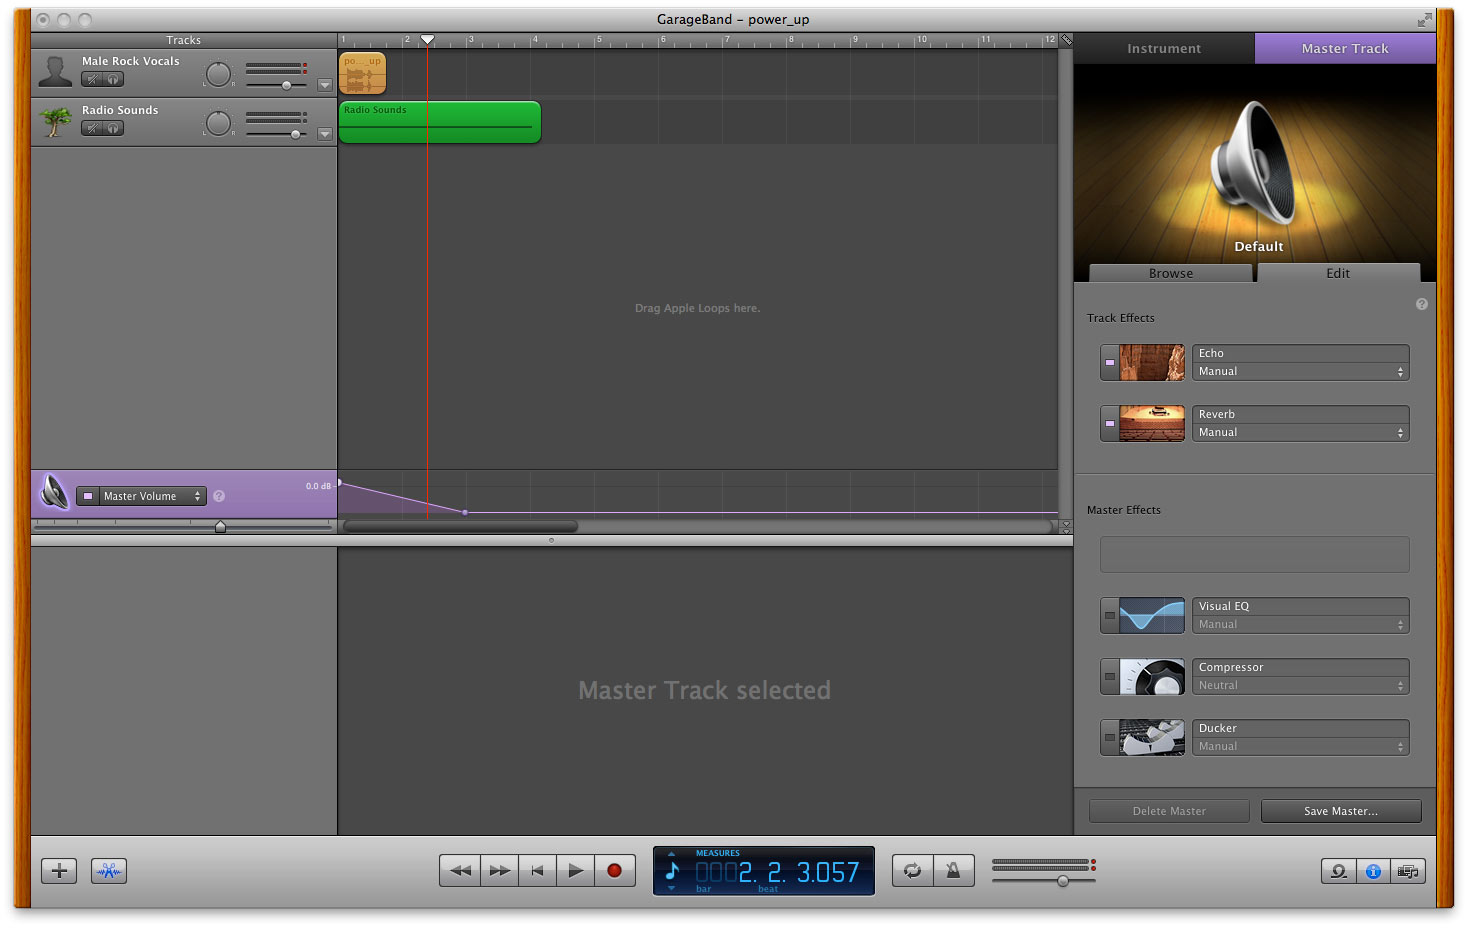This screenshot has width=1468, height=928.
Task: Toggle the cycle region loop button
Action: click(x=912, y=871)
